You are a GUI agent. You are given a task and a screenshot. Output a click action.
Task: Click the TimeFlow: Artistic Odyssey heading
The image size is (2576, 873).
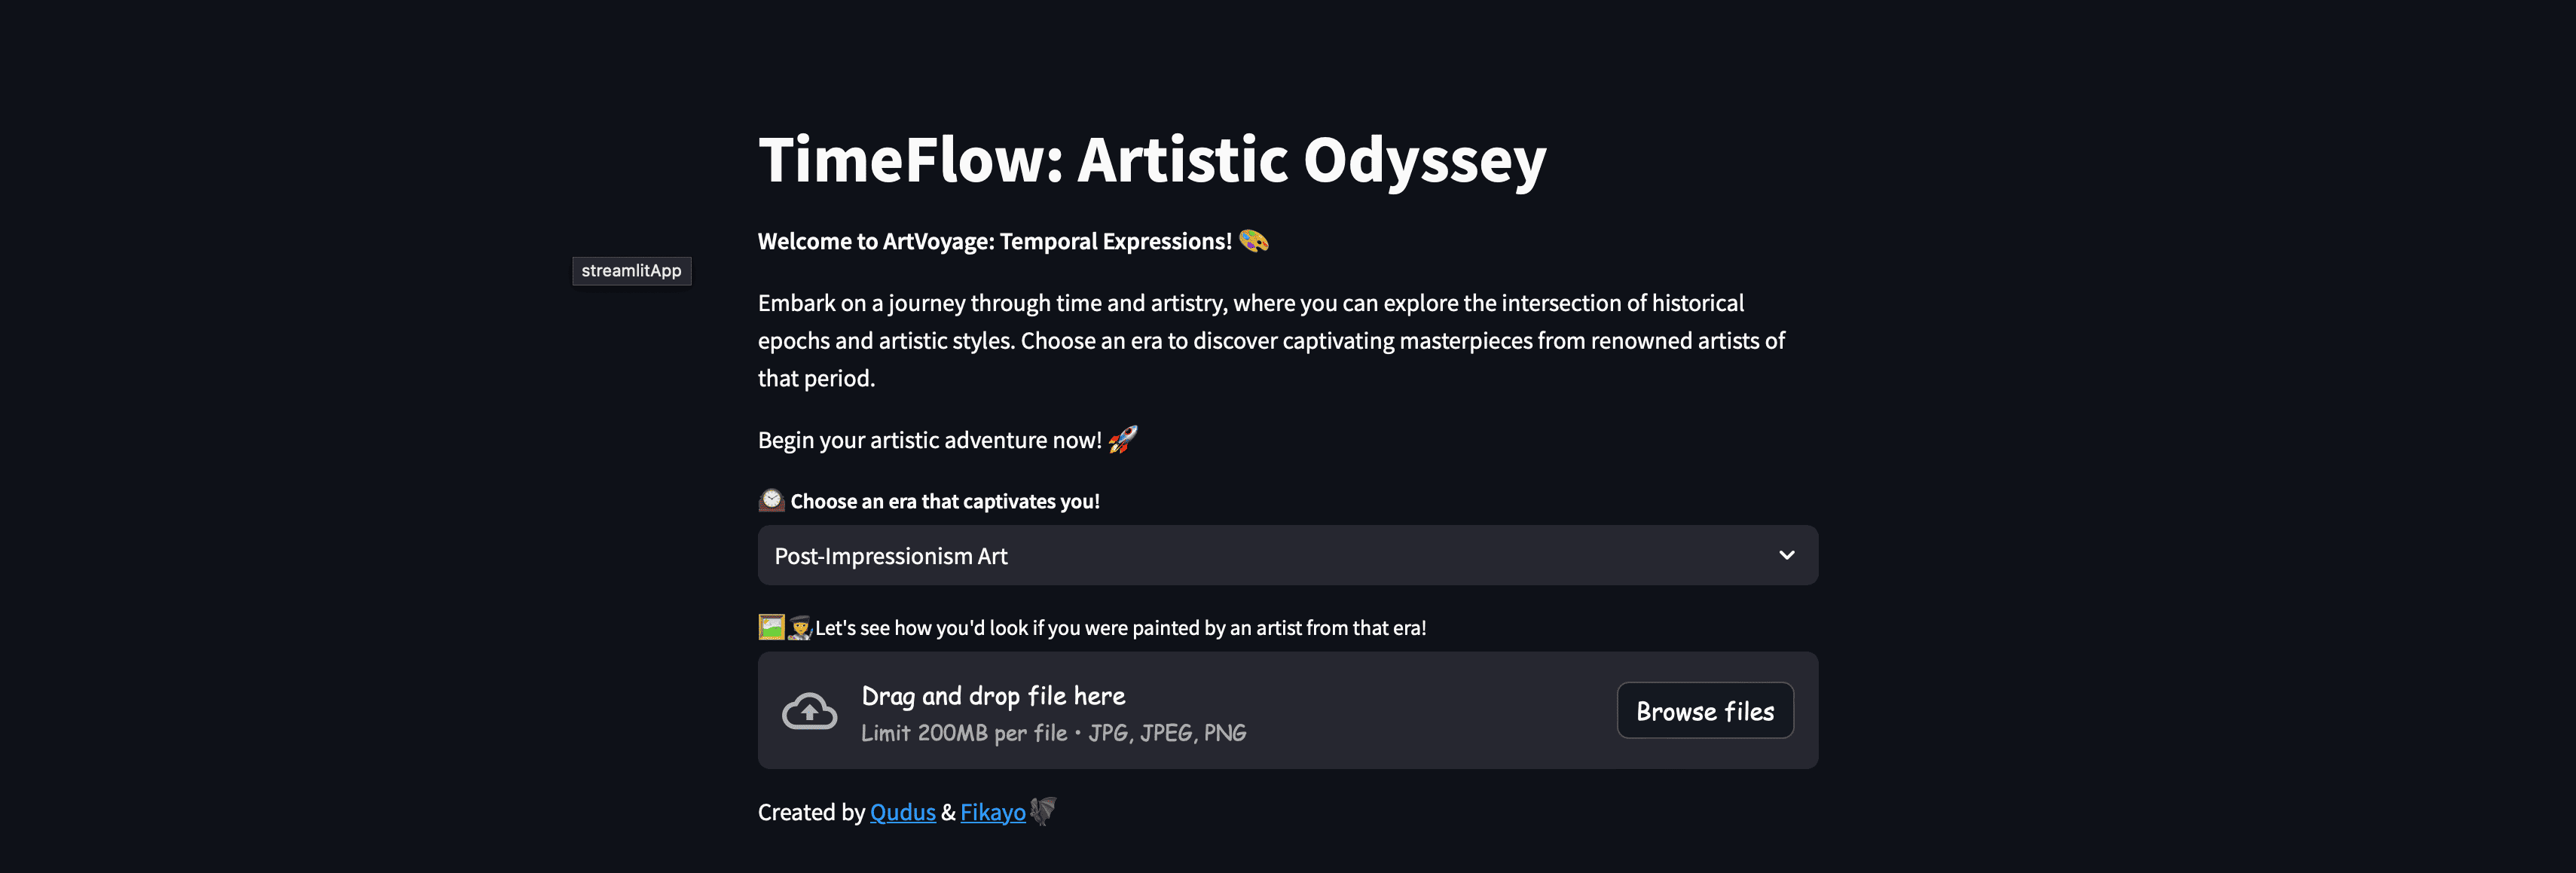(1152, 160)
